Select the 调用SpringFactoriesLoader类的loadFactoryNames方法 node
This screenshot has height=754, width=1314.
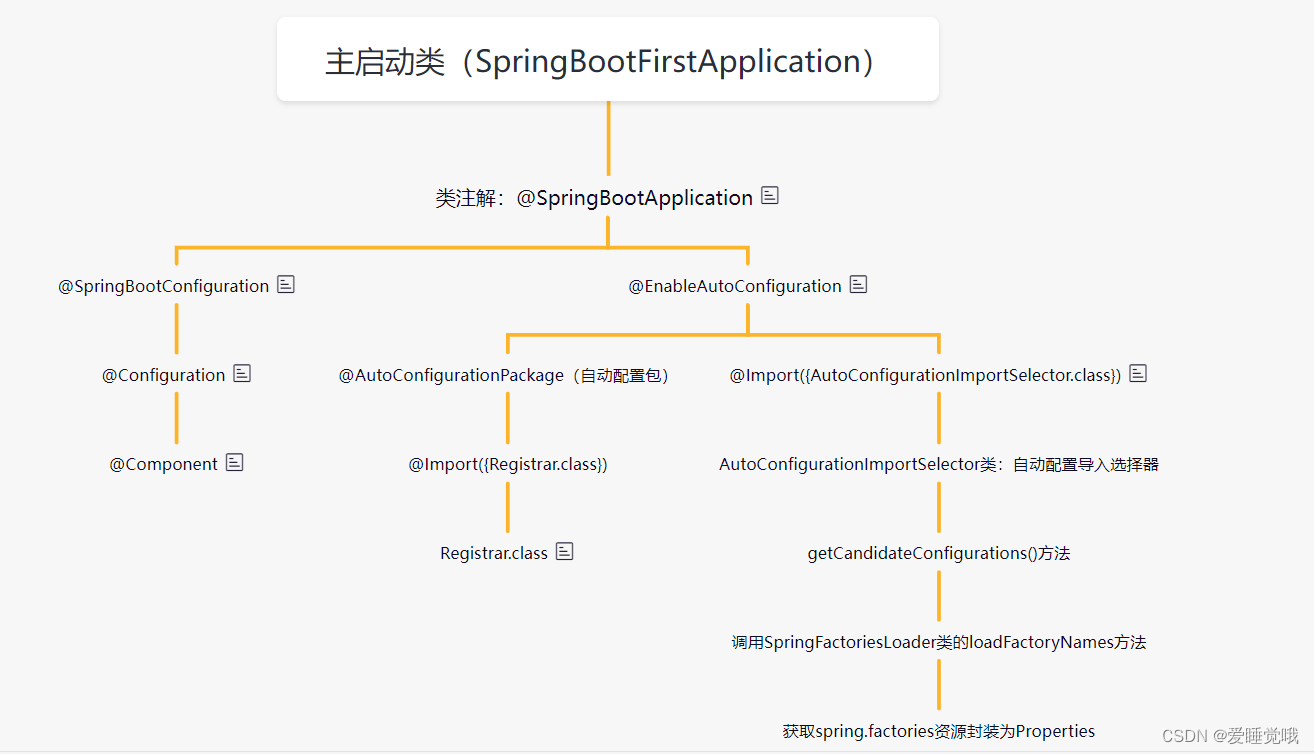point(939,642)
